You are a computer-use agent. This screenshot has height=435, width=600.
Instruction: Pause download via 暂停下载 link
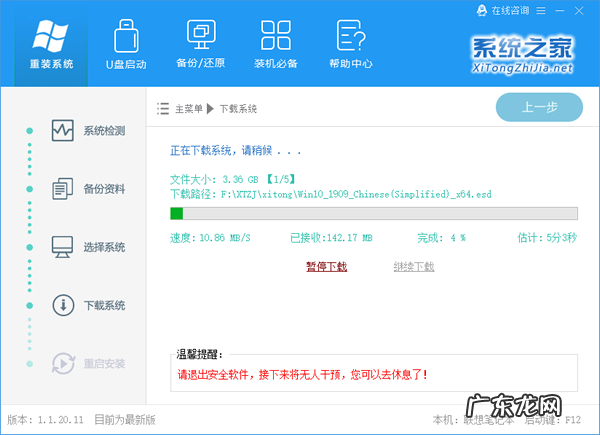(326, 266)
